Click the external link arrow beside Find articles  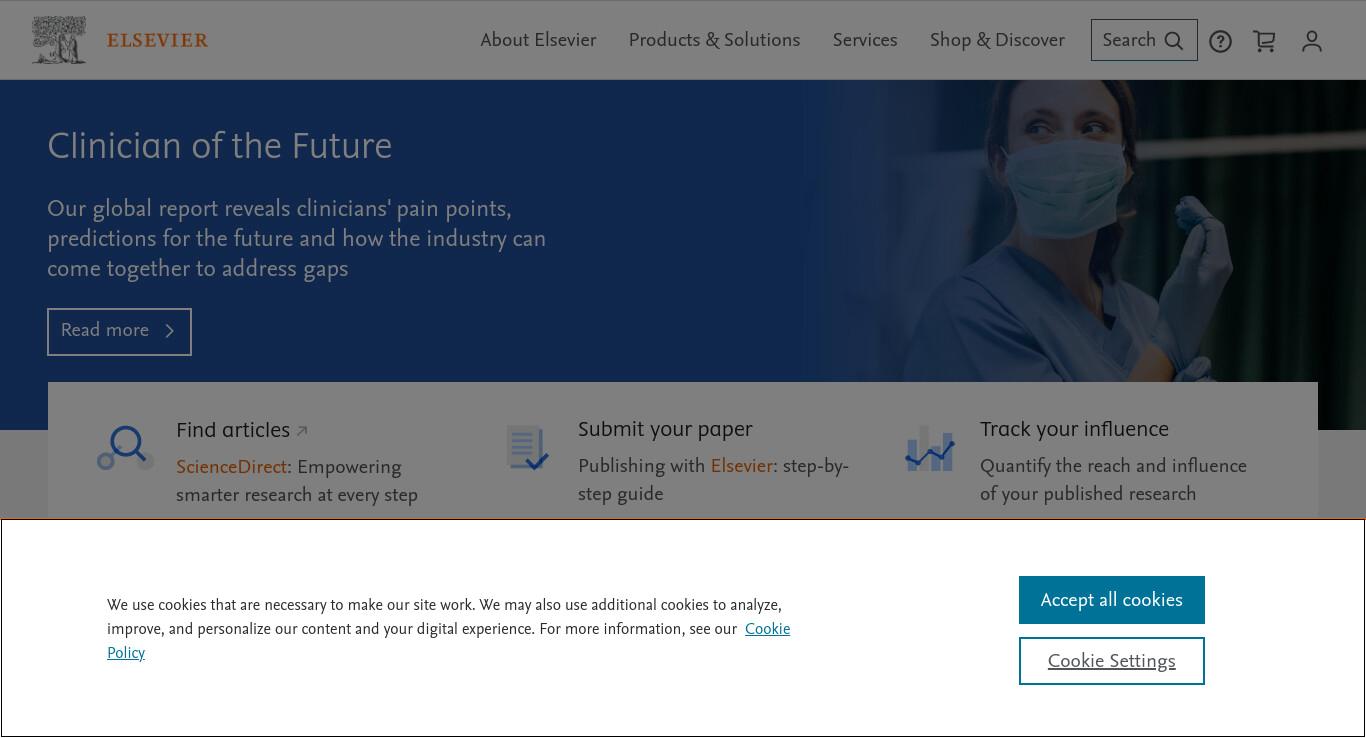pos(302,431)
